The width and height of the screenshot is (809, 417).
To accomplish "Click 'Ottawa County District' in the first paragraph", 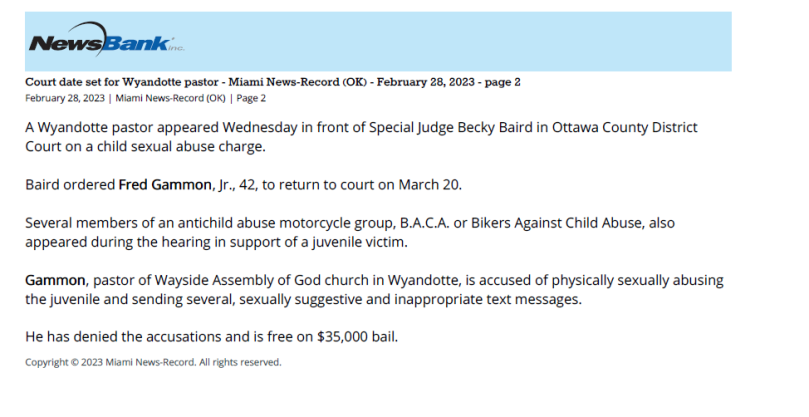I will click(625, 127).
